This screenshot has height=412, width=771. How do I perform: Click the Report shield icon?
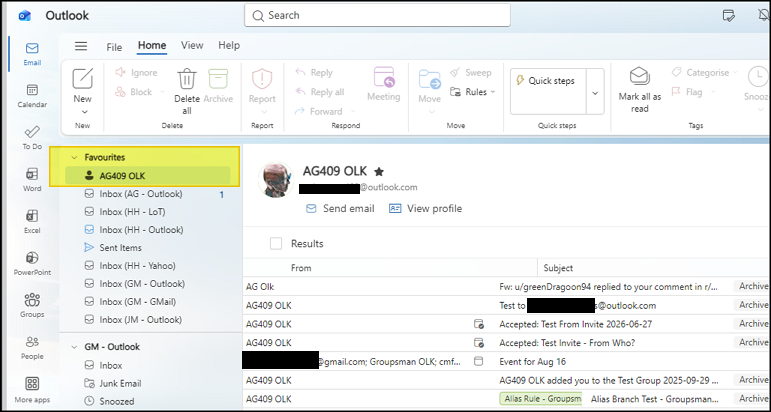pyautogui.click(x=262, y=79)
